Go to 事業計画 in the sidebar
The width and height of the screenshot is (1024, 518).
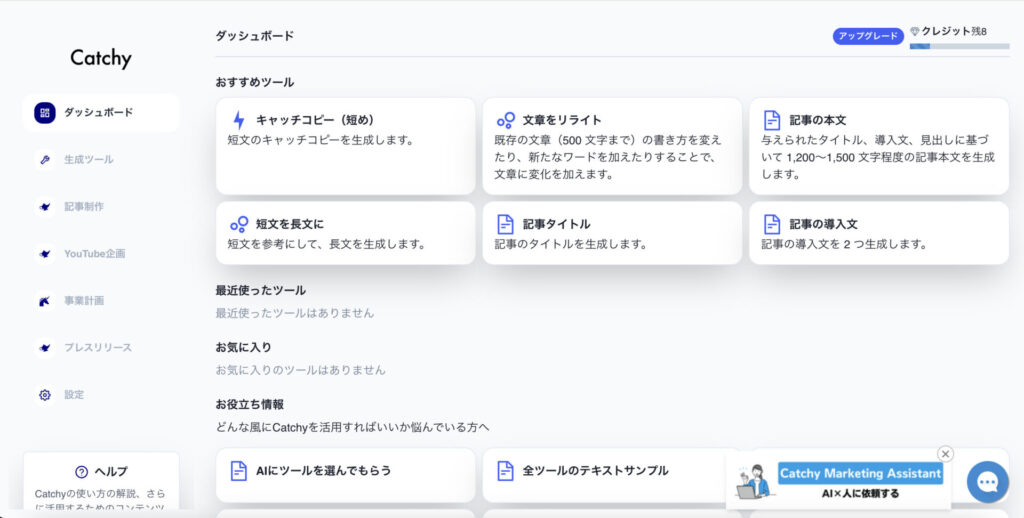(x=84, y=301)
